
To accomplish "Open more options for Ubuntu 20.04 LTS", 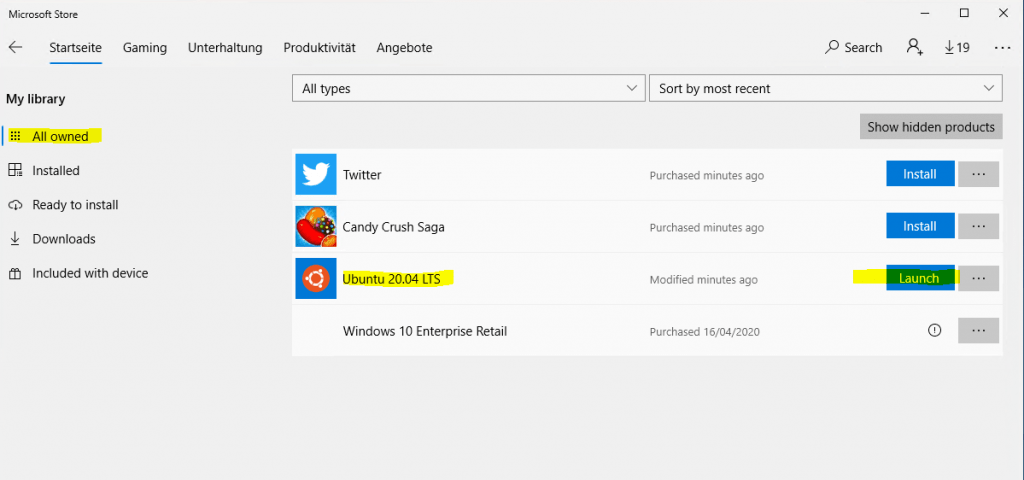I will pos(978,278).
